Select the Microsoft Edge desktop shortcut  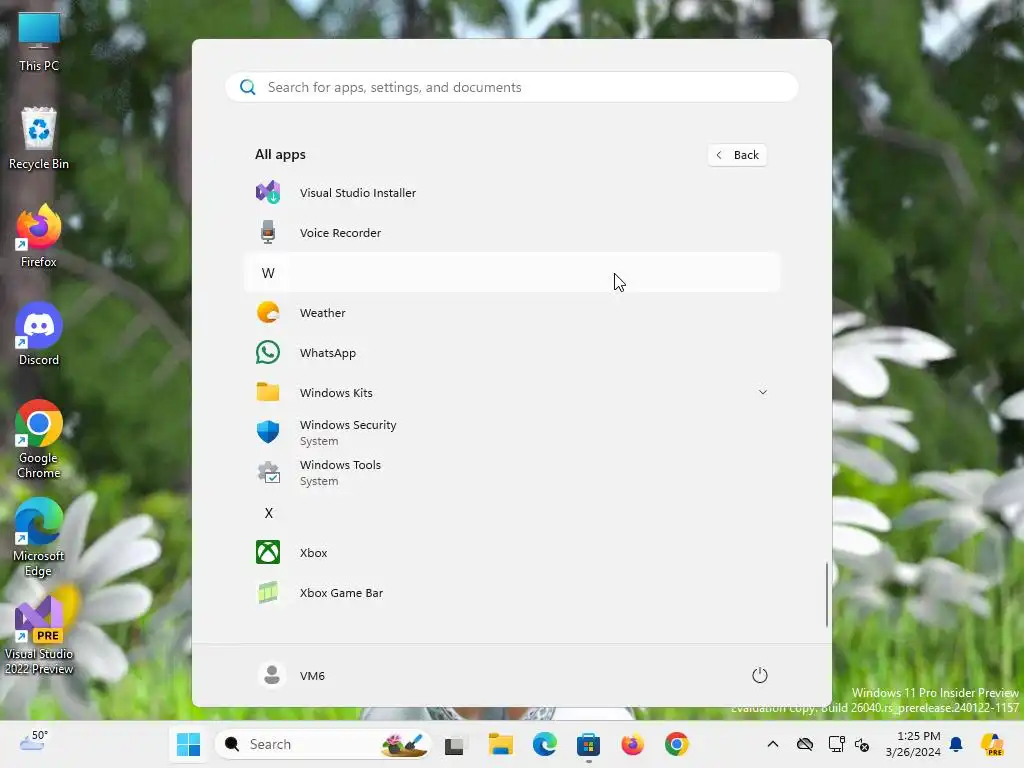(x=39, y=537)
